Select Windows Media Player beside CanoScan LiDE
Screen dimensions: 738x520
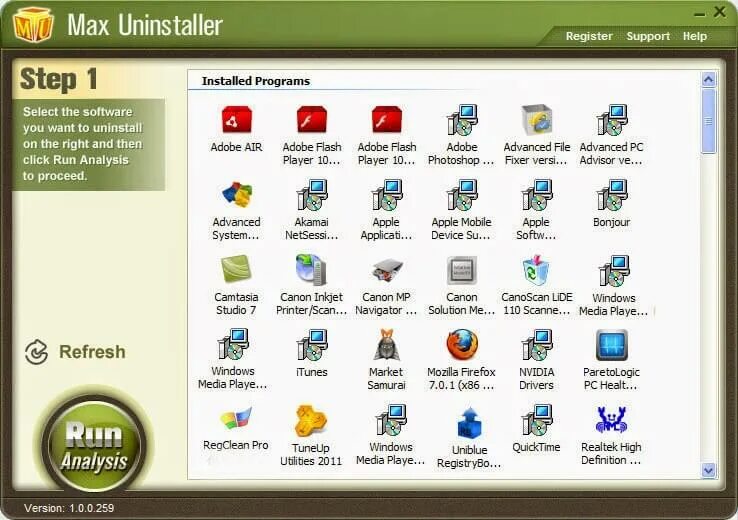[x=613, y=286]
